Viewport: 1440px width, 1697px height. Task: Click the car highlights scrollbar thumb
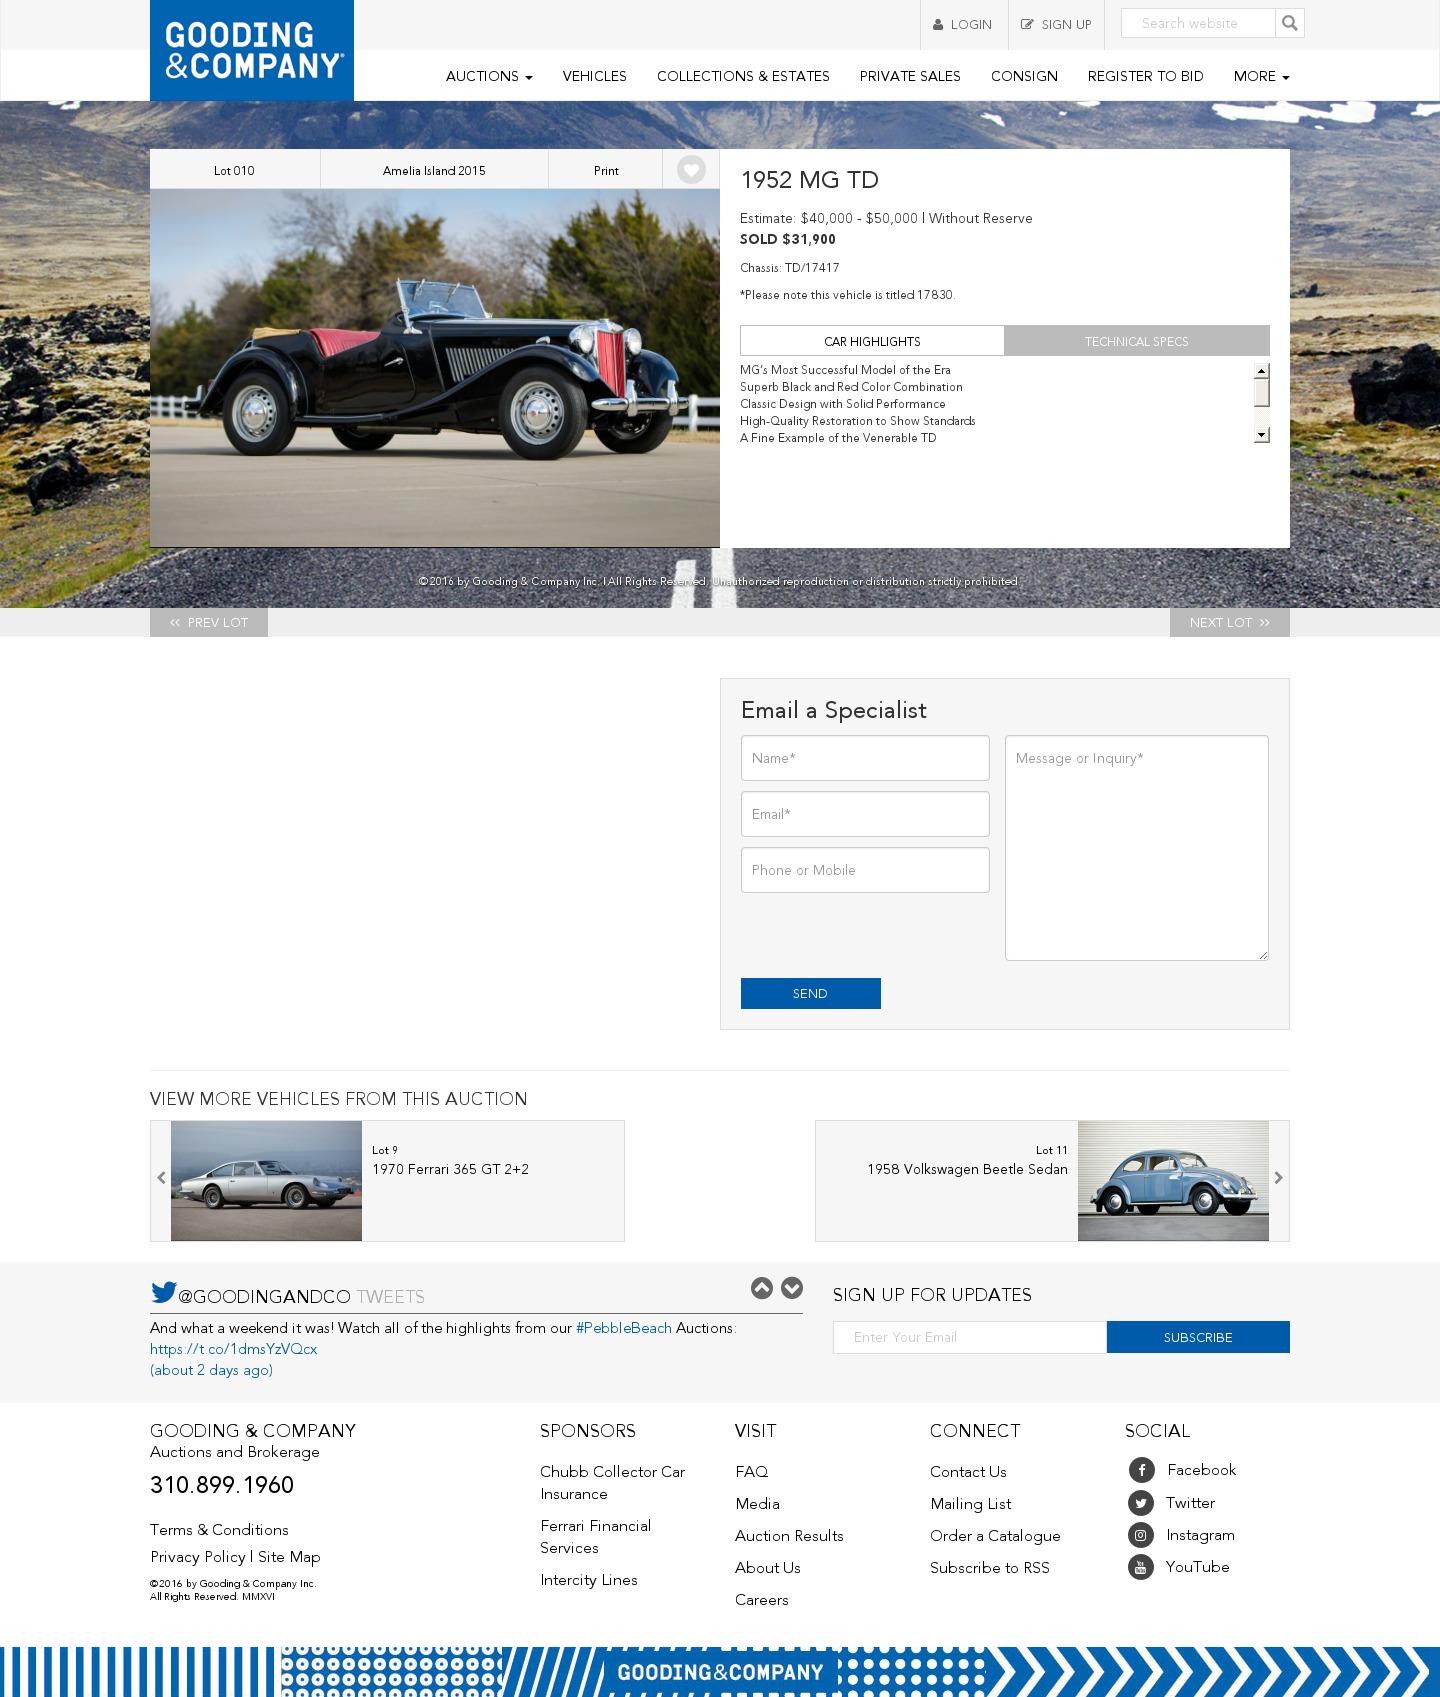(1262, 393)
